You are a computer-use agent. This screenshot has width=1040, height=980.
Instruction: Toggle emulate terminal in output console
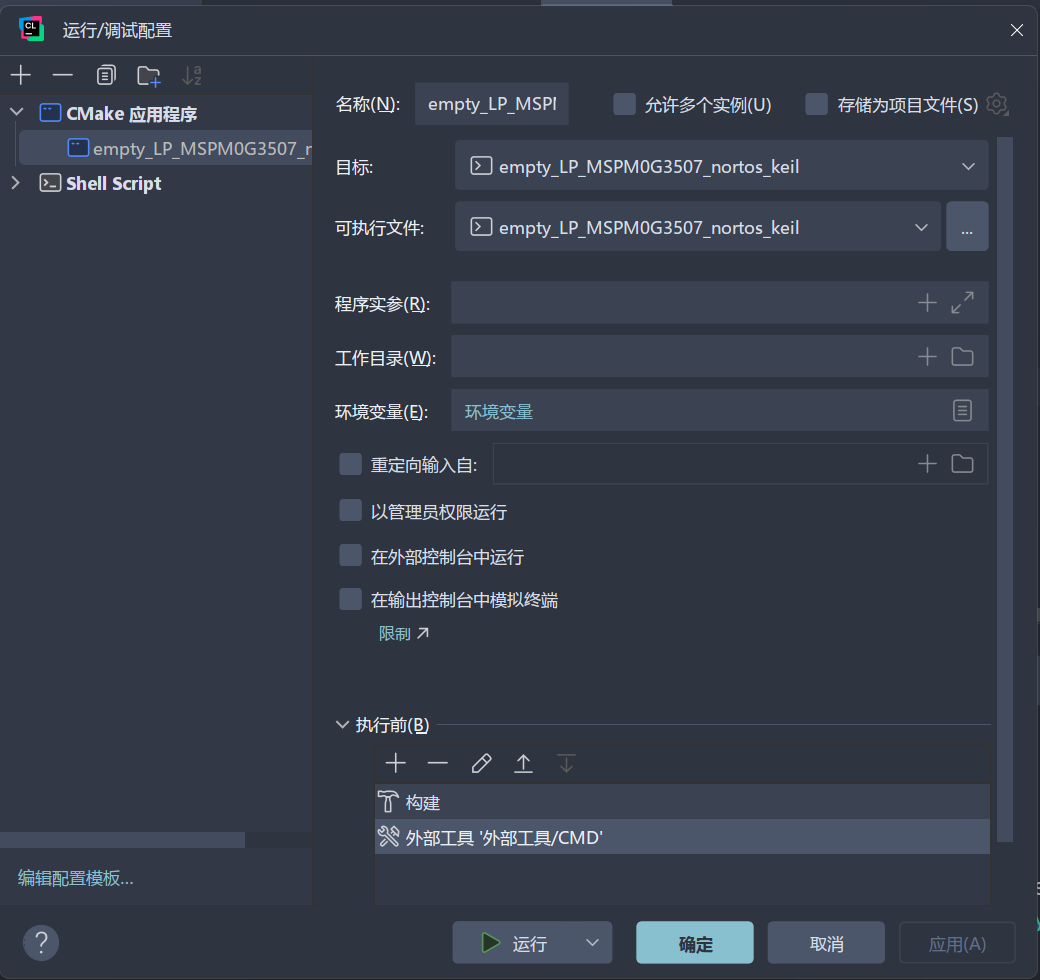coord(350,599)
